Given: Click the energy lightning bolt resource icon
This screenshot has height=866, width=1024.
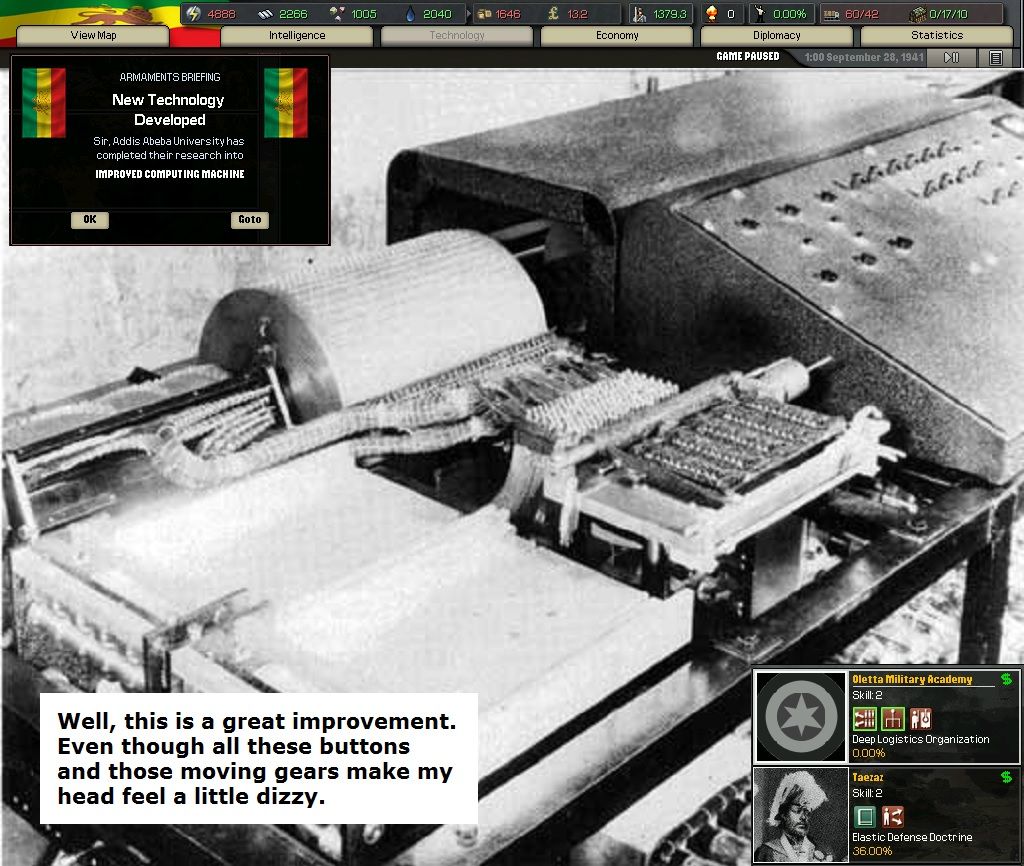Looking at the screenshot, I should coord(195,14).
